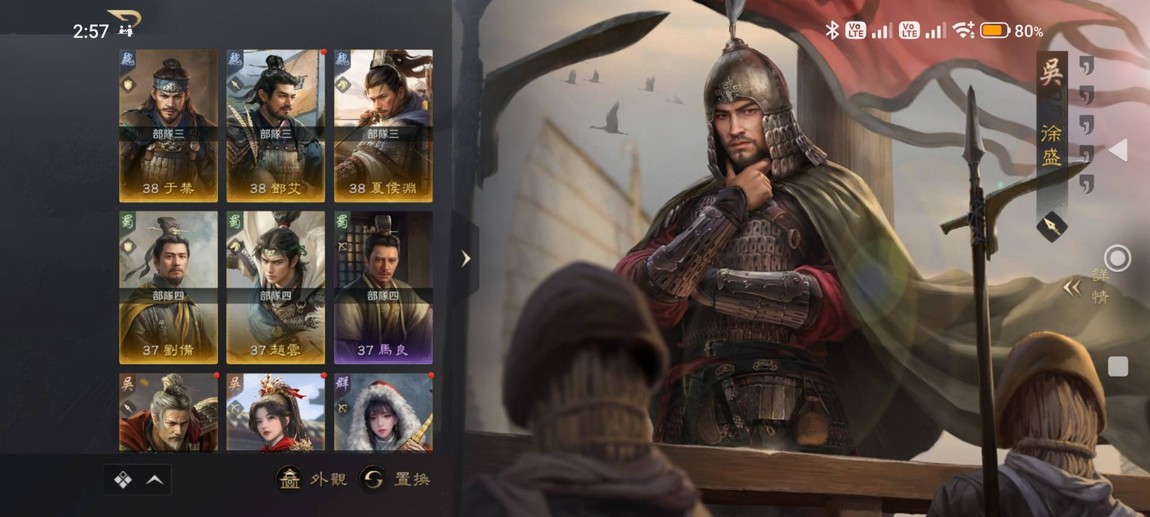Screen dimensions: 1150x517
Task: Select the 劉備 hero card
Action: tap(169, 287)
